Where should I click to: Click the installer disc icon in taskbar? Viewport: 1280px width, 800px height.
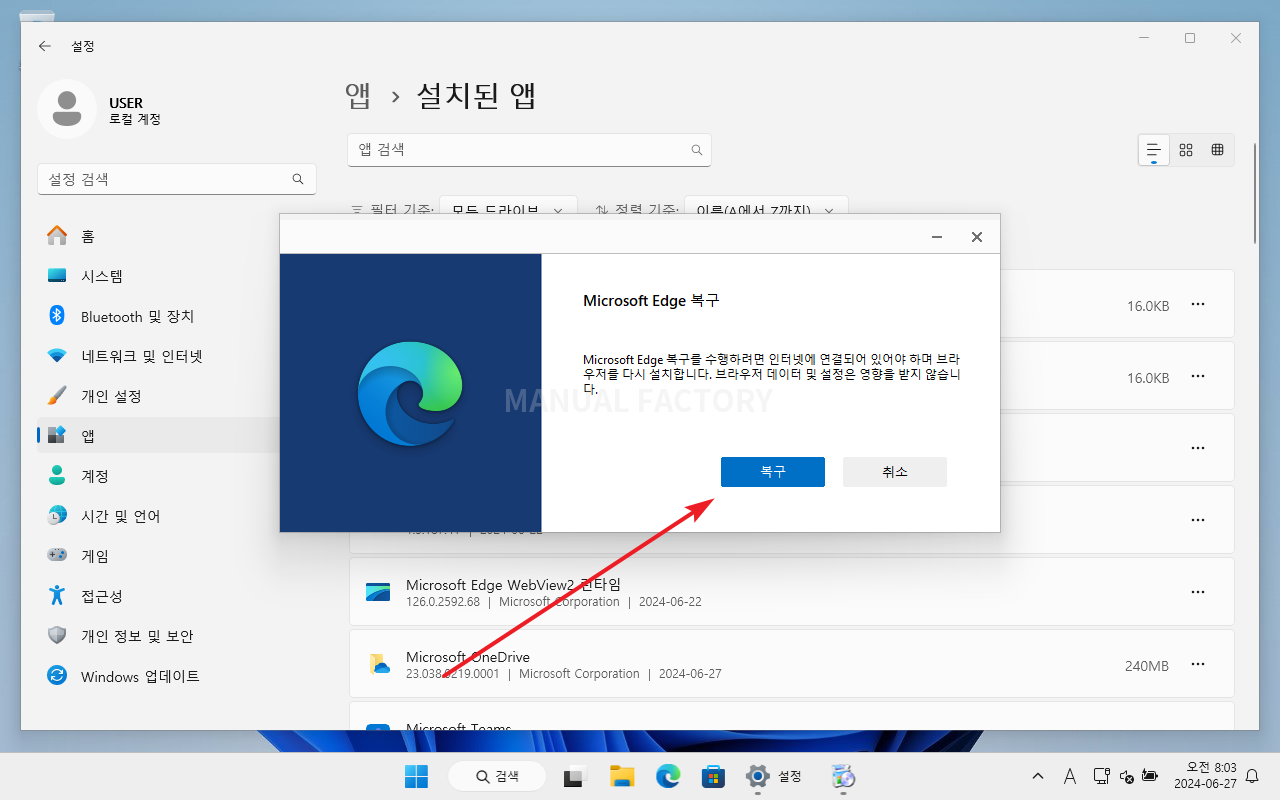pyautogui.click(x=843, y=776)
